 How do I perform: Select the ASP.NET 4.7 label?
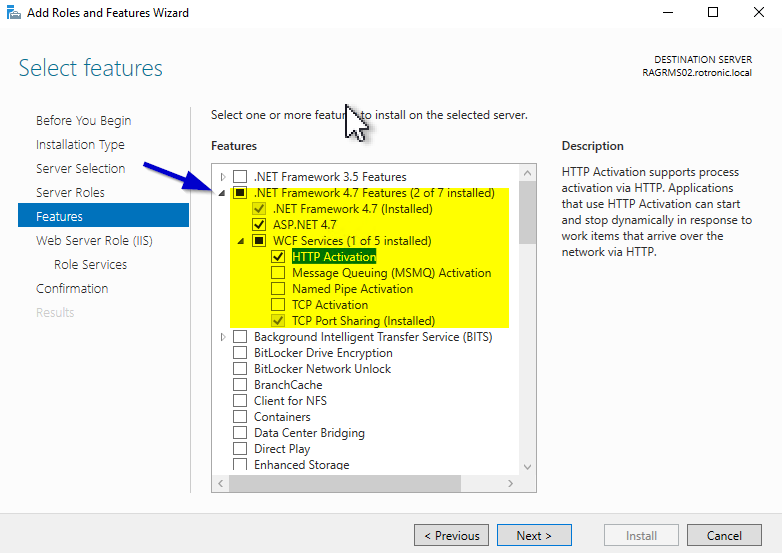click(304, 224)
